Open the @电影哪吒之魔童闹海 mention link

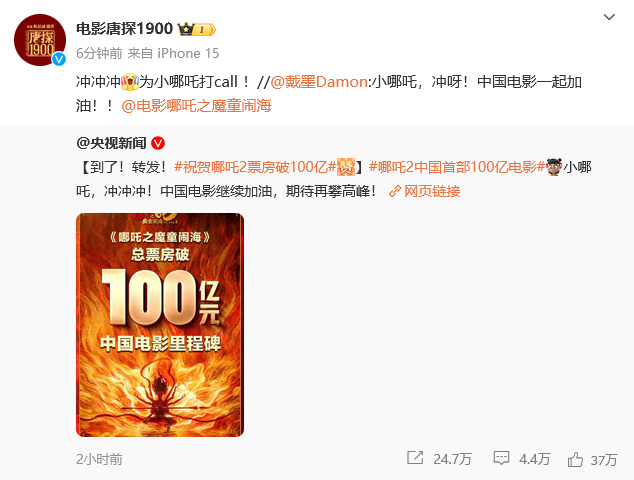tap(197, 106)
